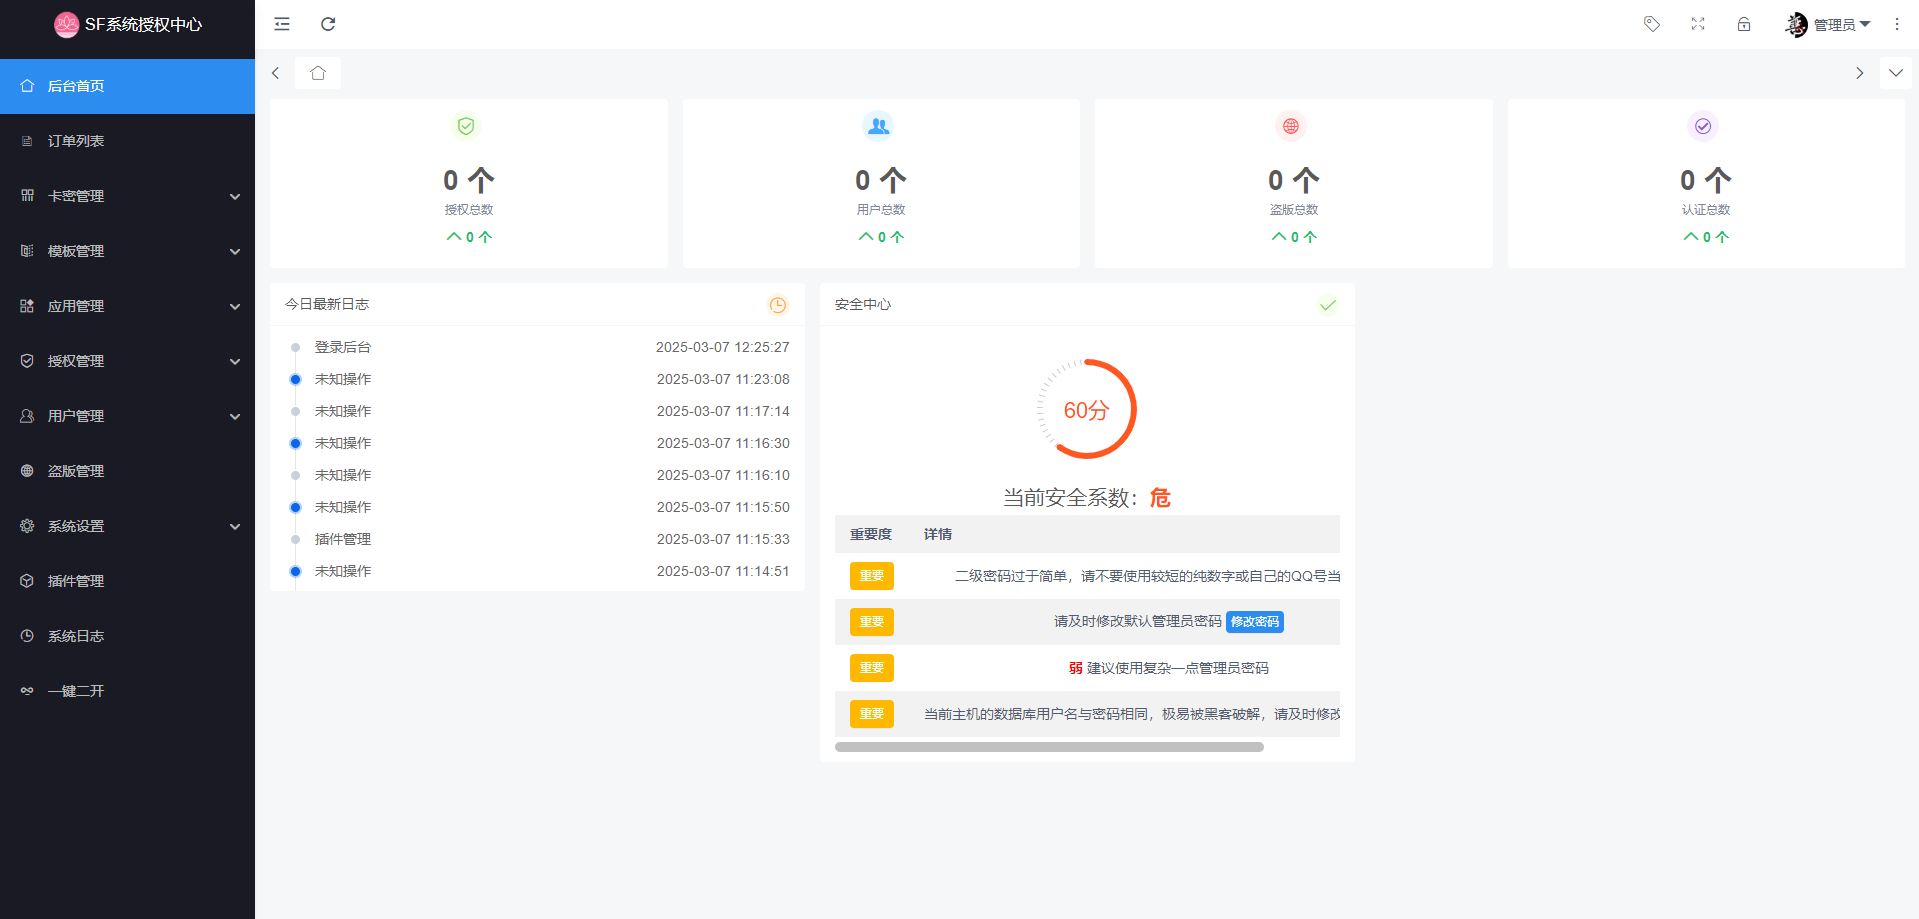This screenshot has height=919, width=1919.
Task: Click the 卡密管理 grid icon
Action: point(27,196)
